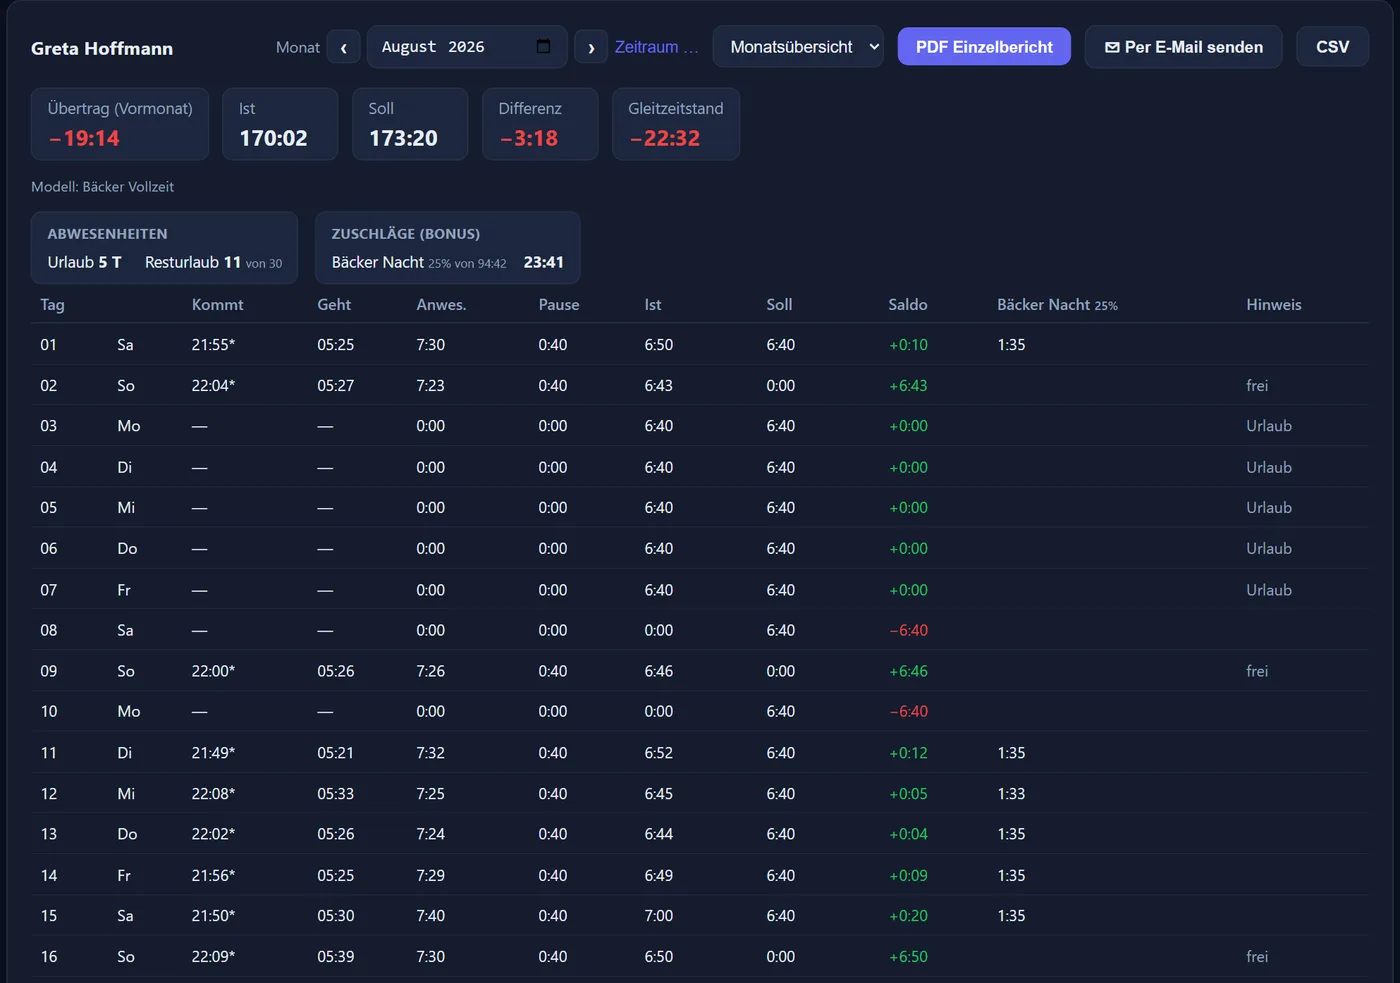Open the calendar picker in month field
The width and height of the screenshot is (1400, 983).
(x=543, y=47)
